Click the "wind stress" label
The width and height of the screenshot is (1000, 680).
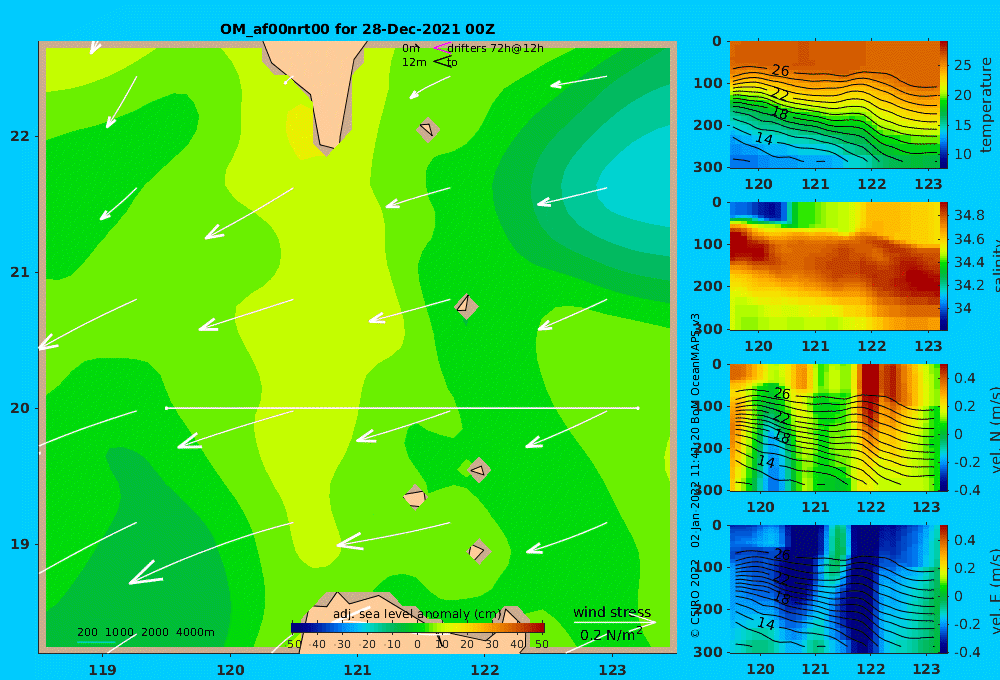612,612
